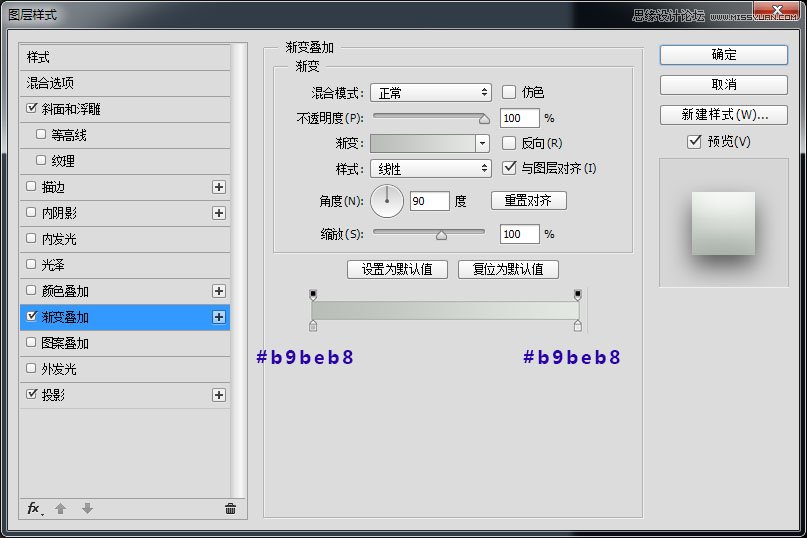Image resolution: width=807 pixels, height=538 pixels.
Task: Open 混合模式 dropdown showing 正常
Action: (431, 93)
